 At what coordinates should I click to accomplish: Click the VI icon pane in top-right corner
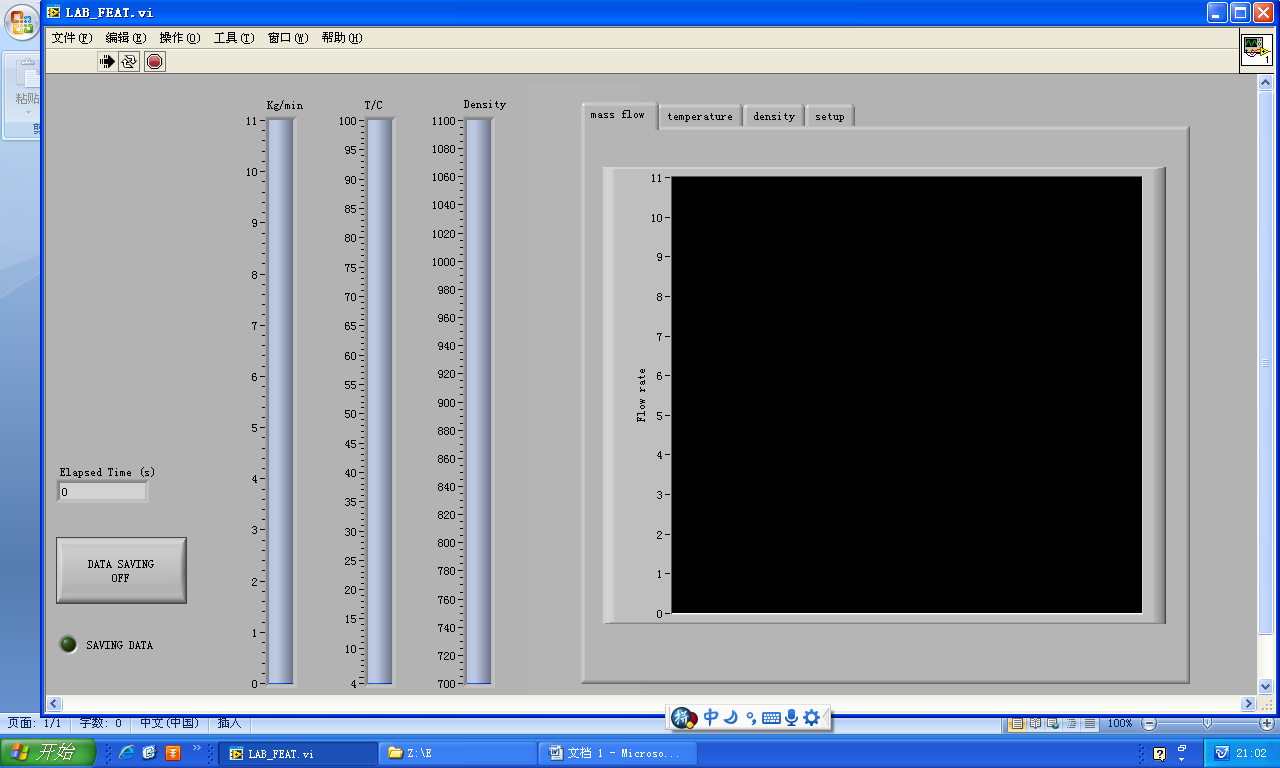[x=1256, y=49]
